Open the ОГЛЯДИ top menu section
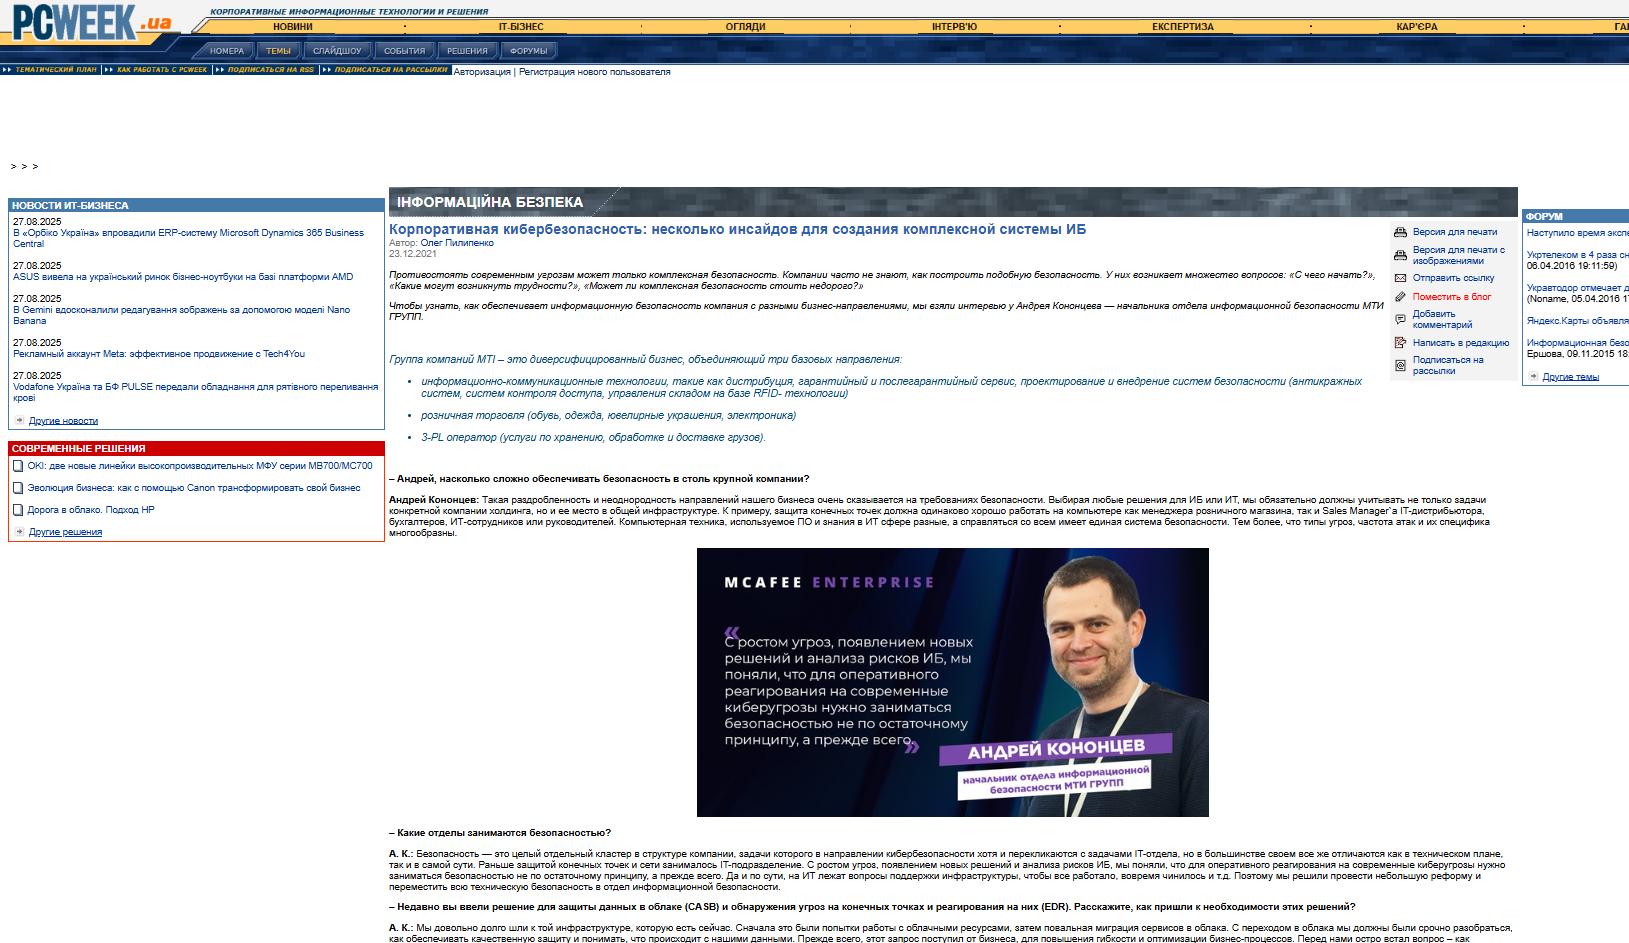 pos(746,27)
